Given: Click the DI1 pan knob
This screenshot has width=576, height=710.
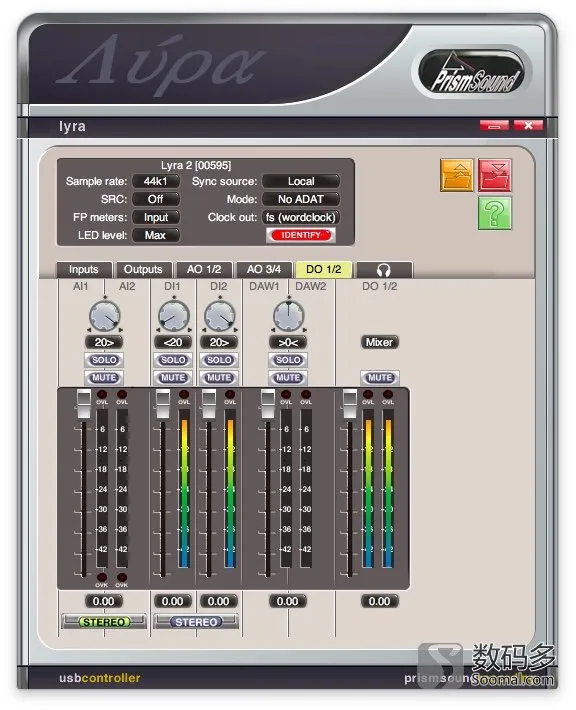Looking at the screenshot, I should pyautogui.click(x=173, y=316).
